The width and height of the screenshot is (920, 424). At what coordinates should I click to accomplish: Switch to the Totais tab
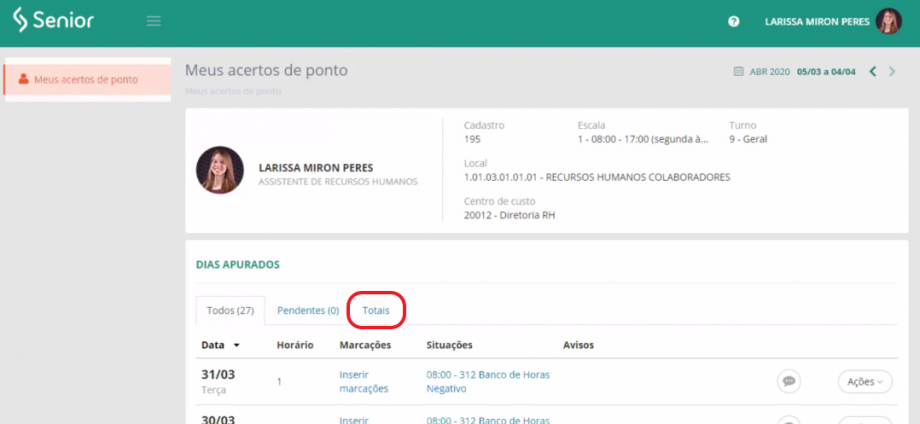coord(376,311)
